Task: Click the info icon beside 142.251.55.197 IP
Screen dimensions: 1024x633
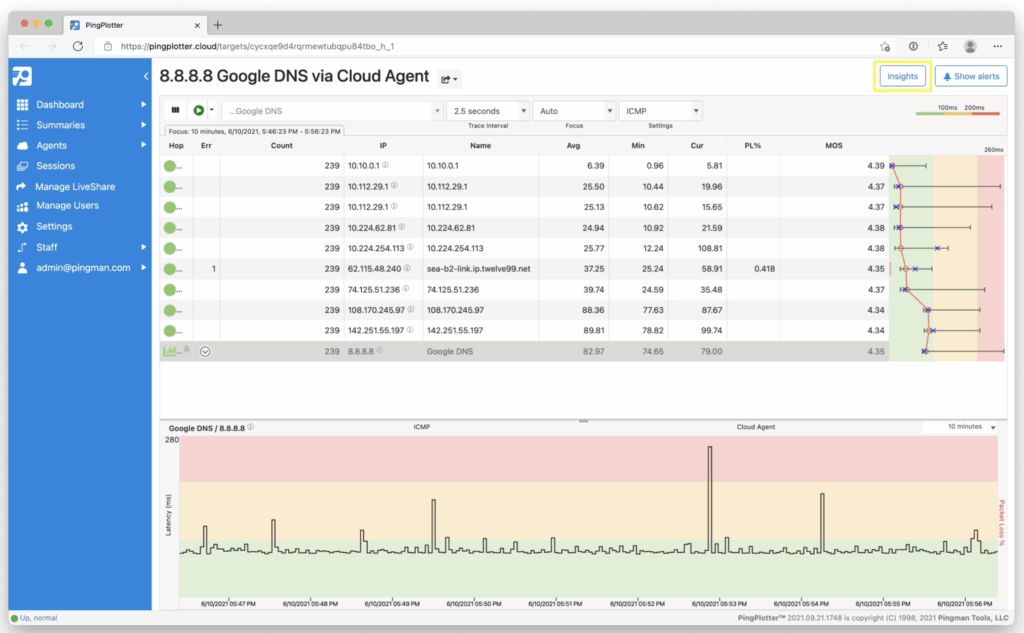Action: [409, 330]
